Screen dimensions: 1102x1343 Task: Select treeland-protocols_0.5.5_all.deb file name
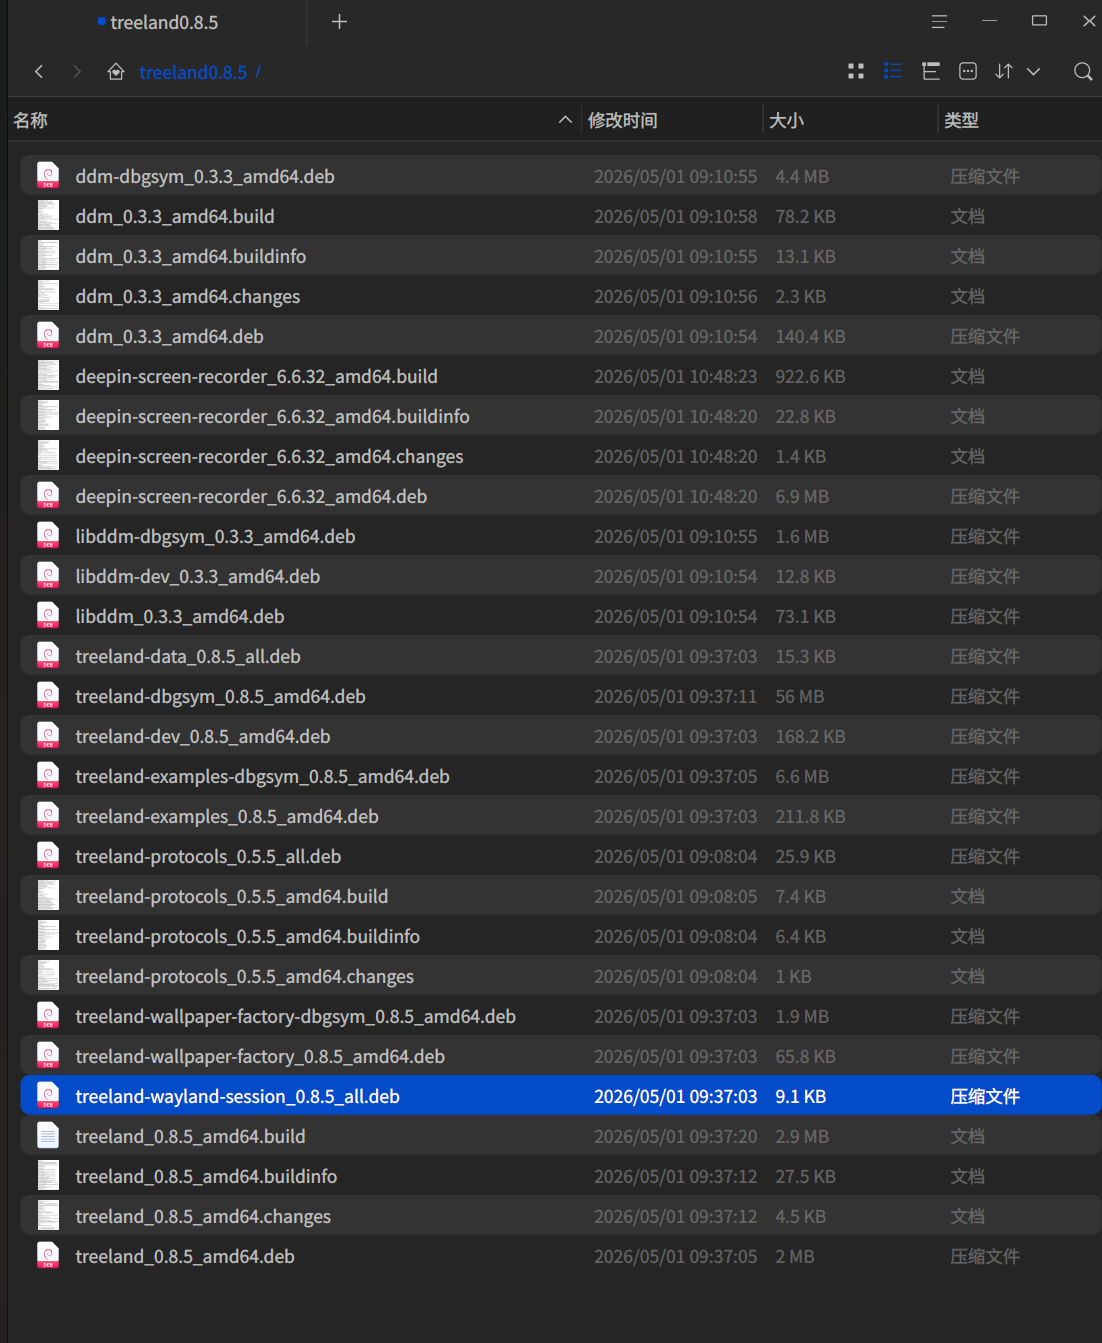pyautogui.click(x=208, y=856)
